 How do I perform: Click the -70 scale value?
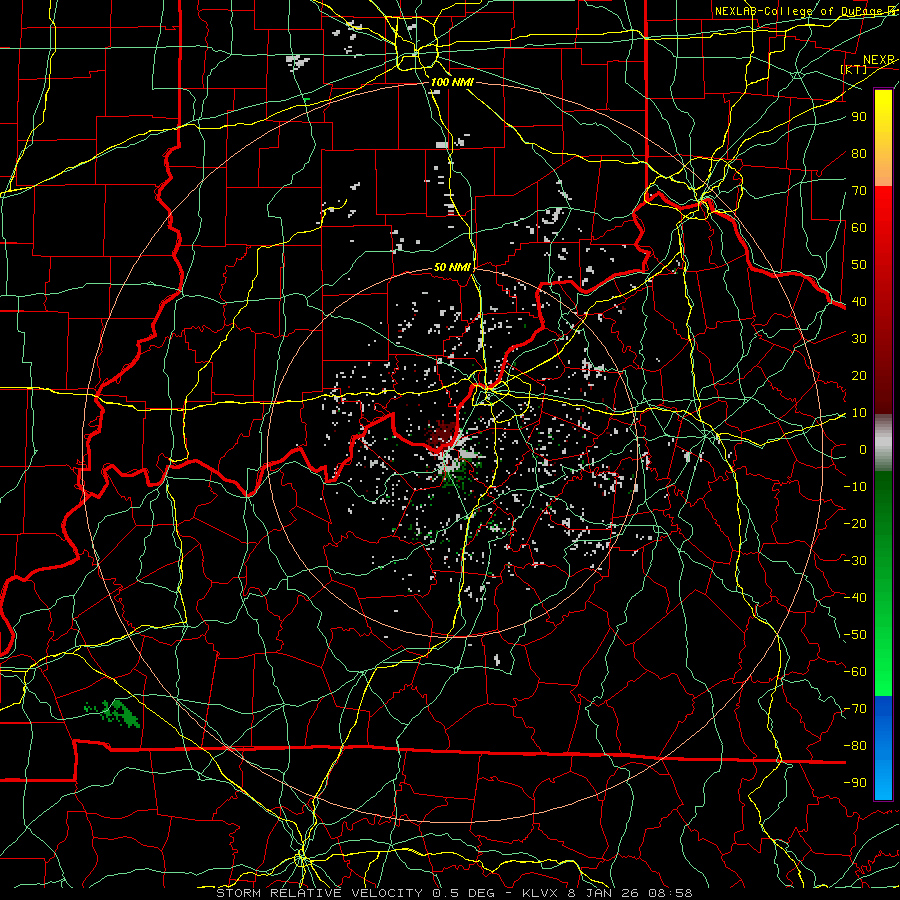pyautogui.click(x=855, y=709)
